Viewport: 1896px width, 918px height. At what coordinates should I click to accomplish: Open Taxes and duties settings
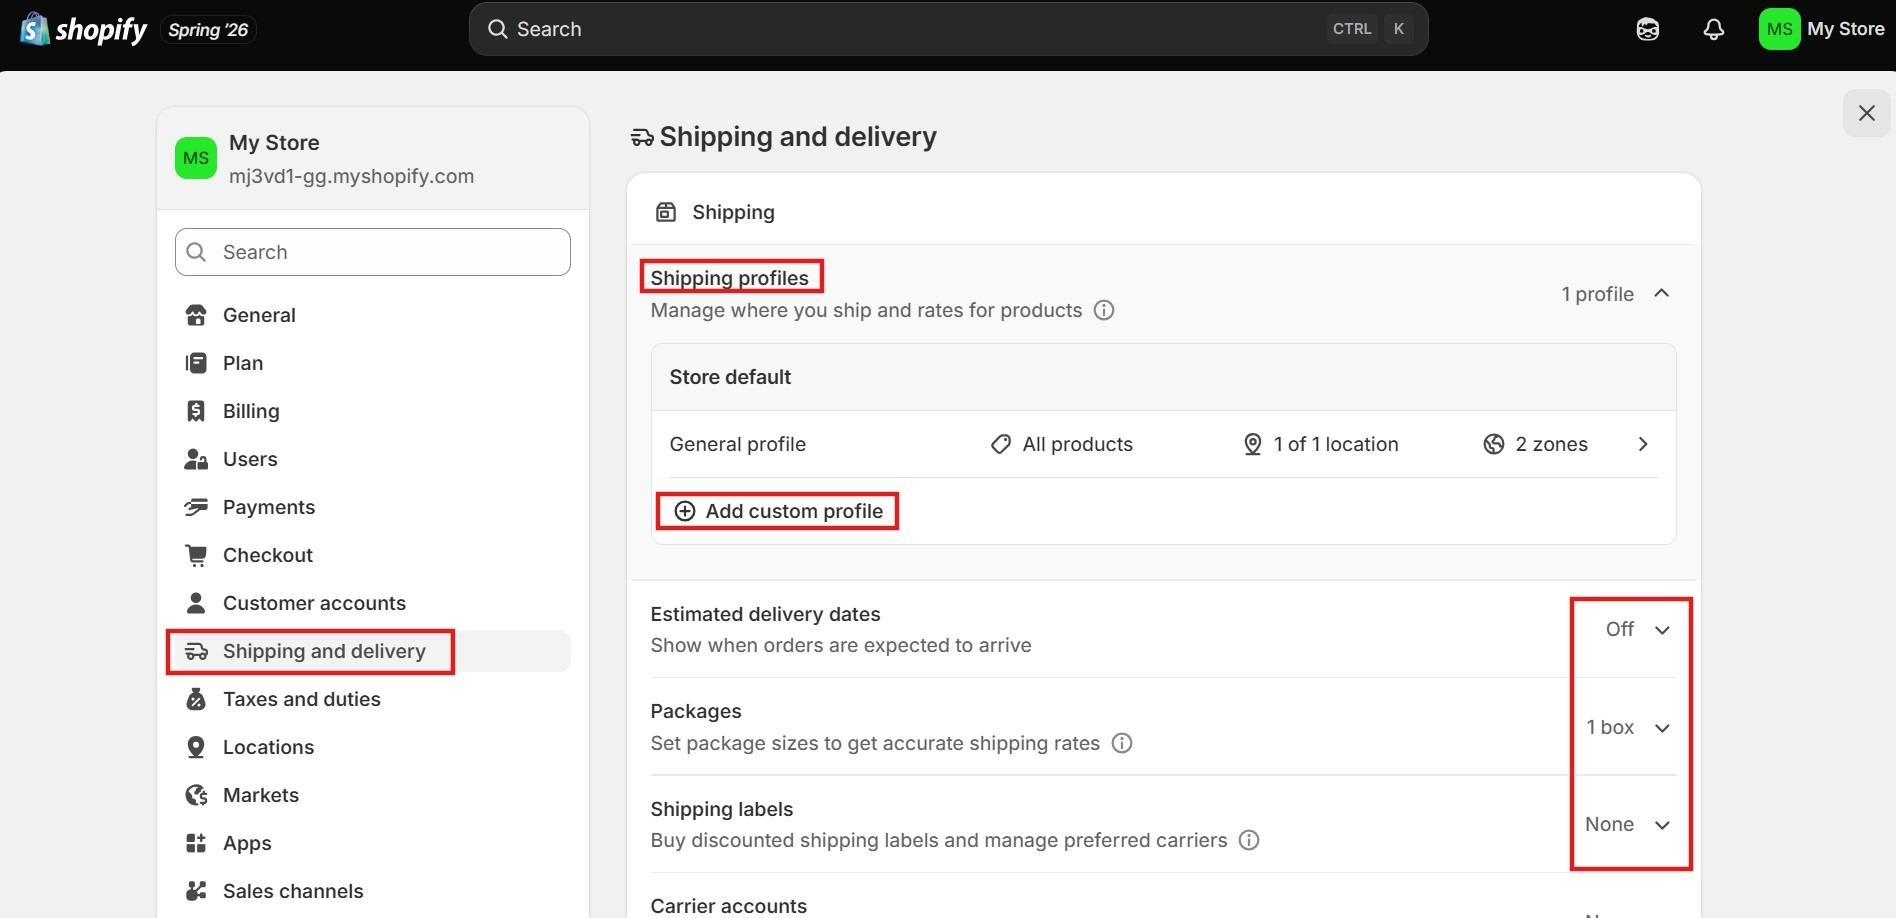tap(372, 699)
